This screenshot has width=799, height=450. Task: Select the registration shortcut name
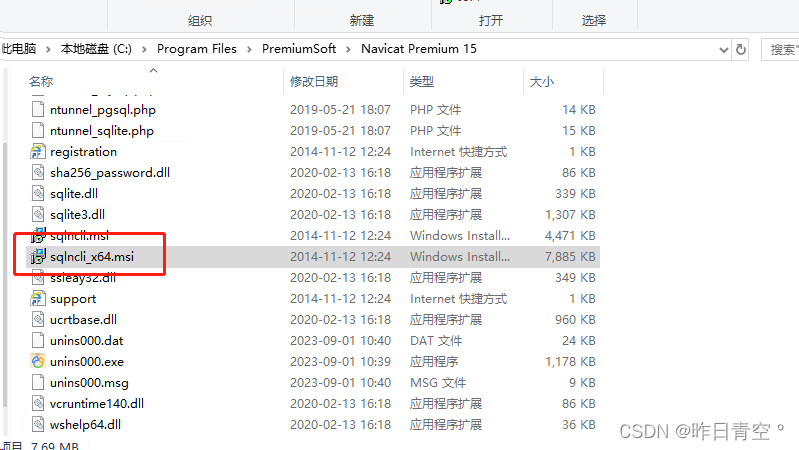click(84, 151)
